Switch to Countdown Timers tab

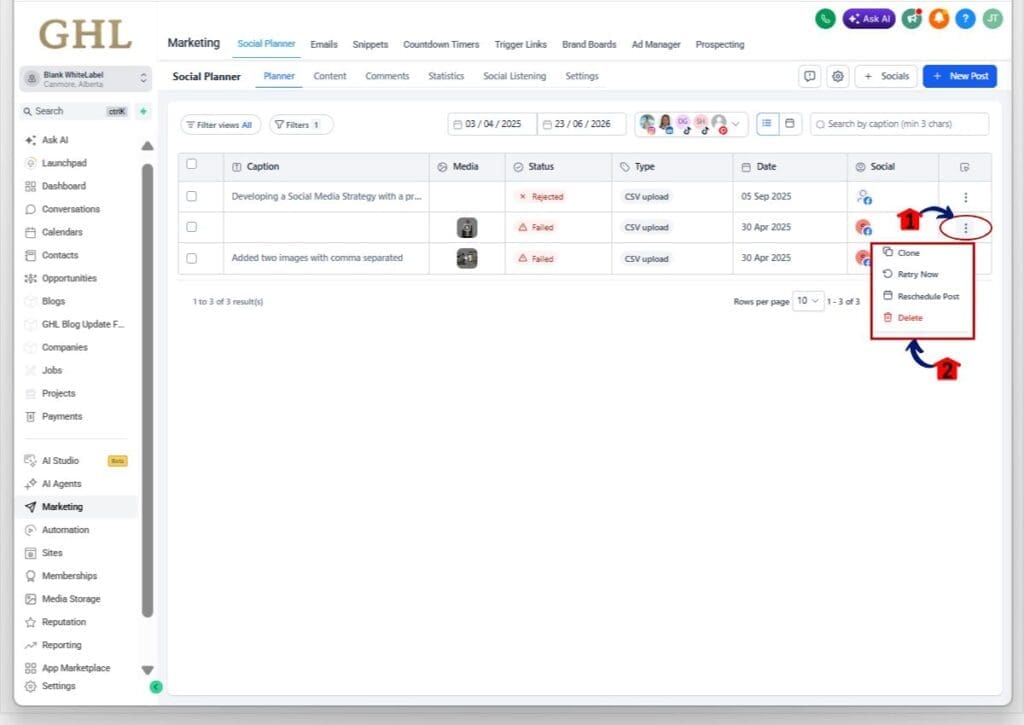click(x=441, y=44)
